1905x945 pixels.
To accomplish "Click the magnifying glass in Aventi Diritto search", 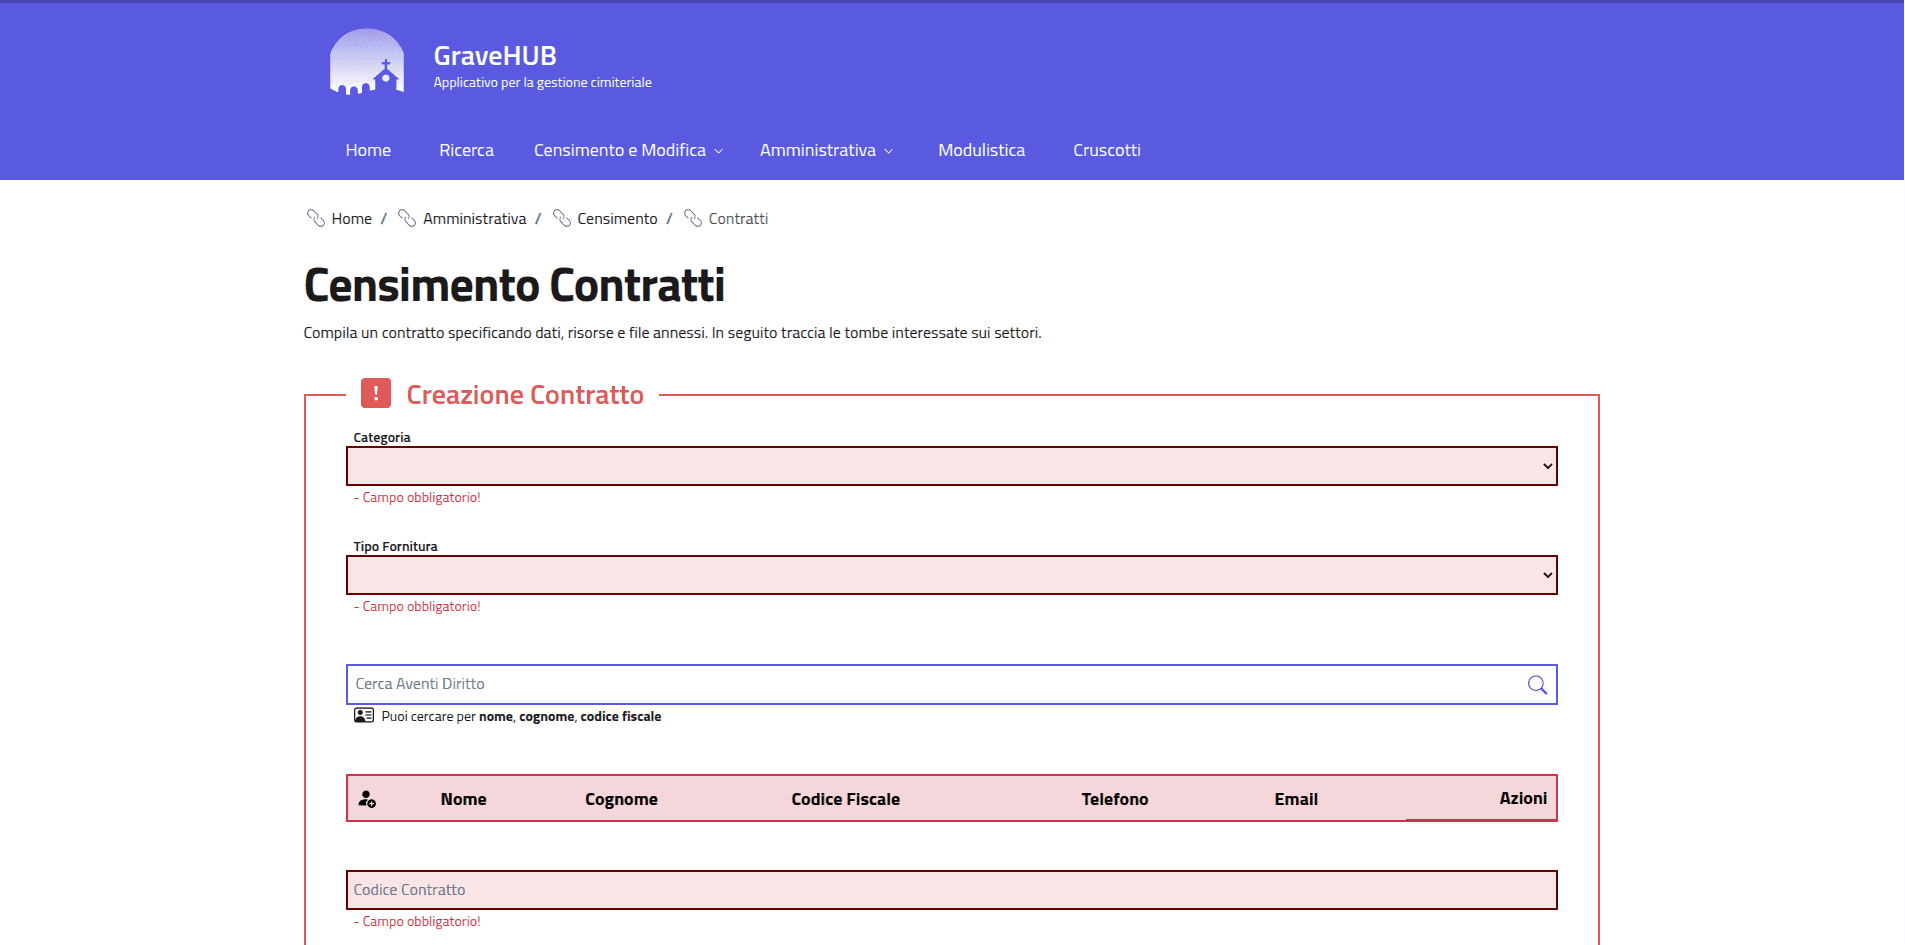I will click(1537, 684).
